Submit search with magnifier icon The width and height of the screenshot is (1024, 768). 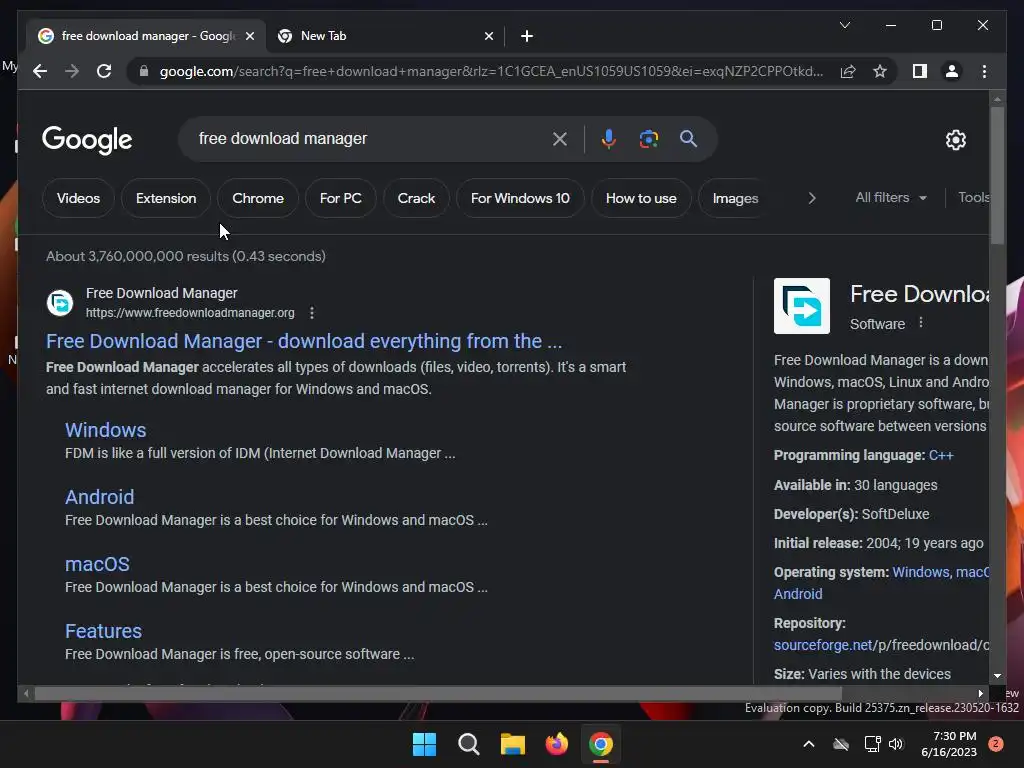coord(688,138)
